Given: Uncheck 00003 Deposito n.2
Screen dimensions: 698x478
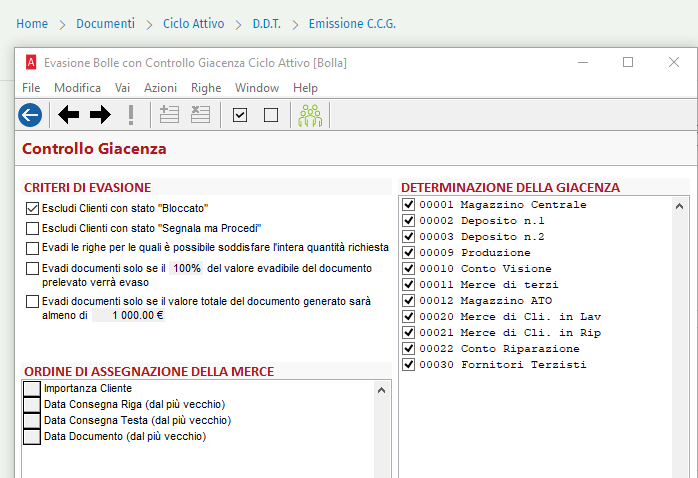Looking at the screenshot, I should (408, 236).
